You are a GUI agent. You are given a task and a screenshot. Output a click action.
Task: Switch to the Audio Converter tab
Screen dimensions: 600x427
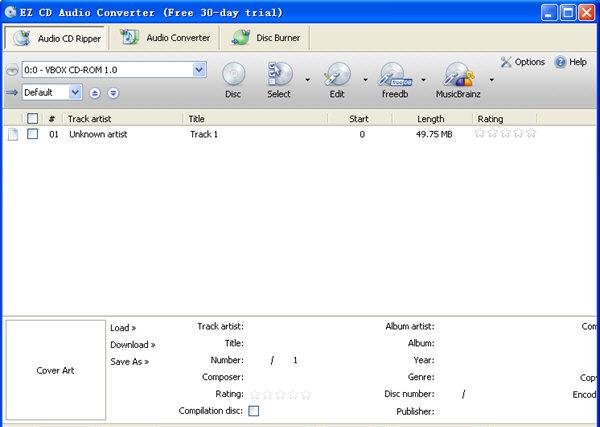(165, 38)
